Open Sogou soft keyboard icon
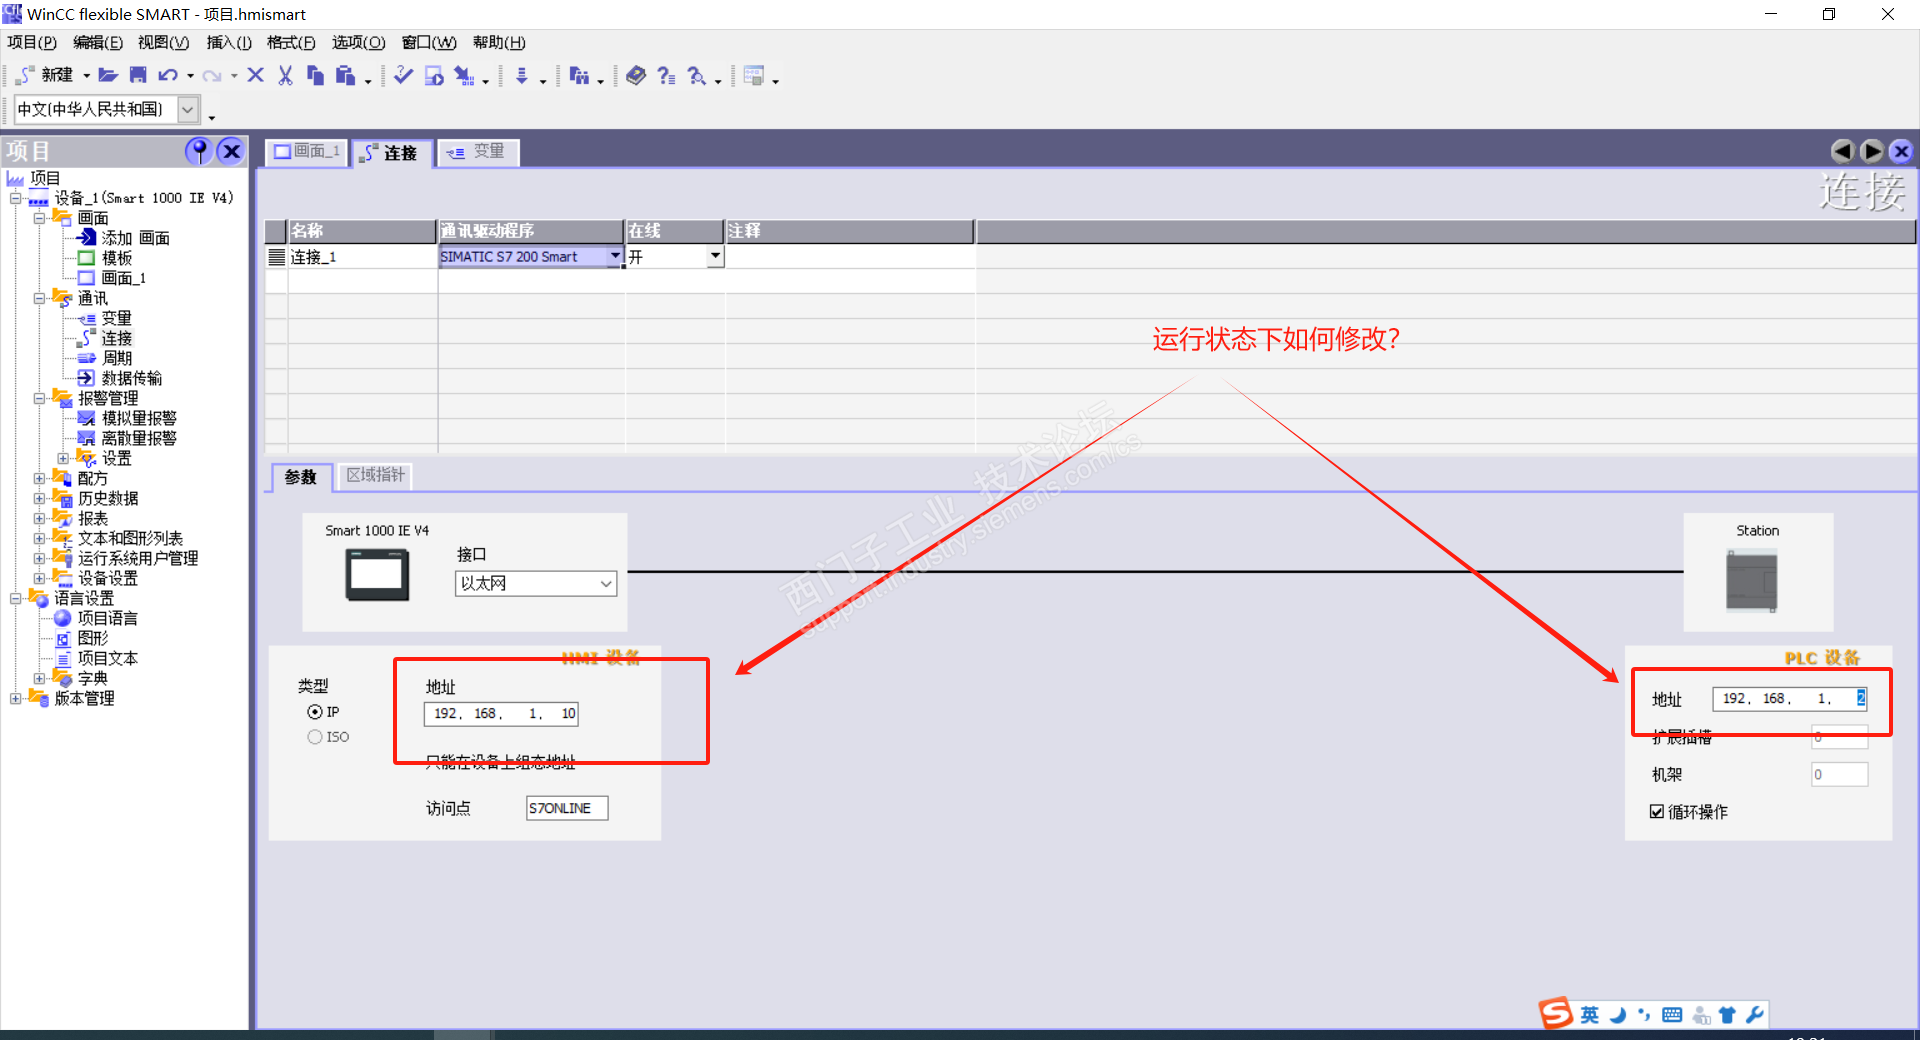Screen dimensions: 1920x1040 click(1672, 1015)
